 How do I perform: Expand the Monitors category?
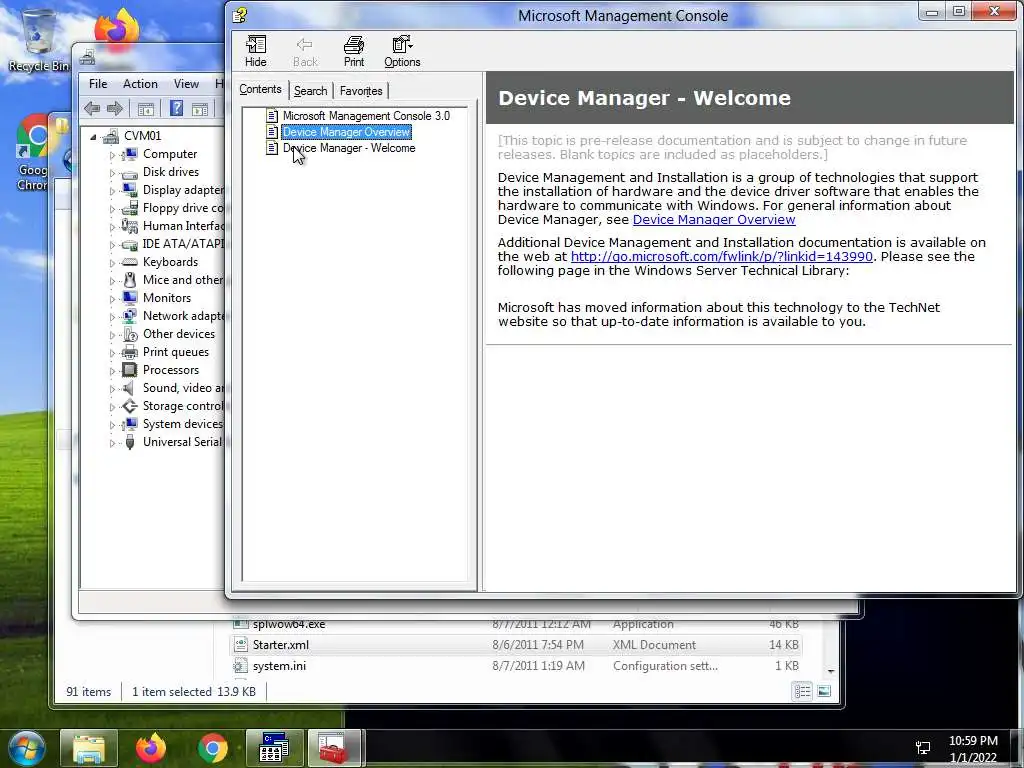tap(112, 298)
